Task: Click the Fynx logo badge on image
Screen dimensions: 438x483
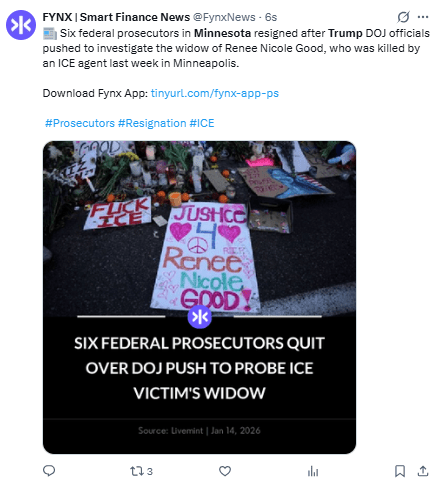Action: pyautogui.click(x=200, y=317)
